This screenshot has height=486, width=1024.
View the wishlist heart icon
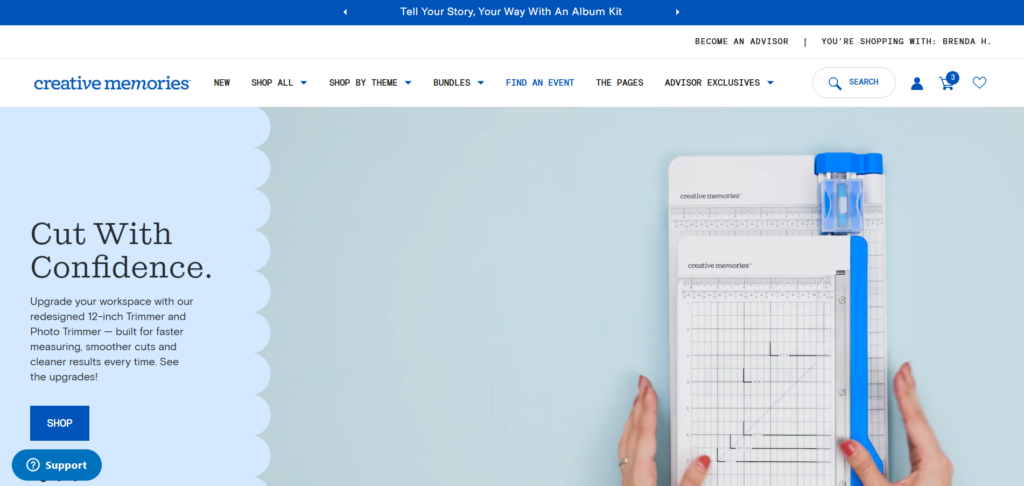point(979,83)
